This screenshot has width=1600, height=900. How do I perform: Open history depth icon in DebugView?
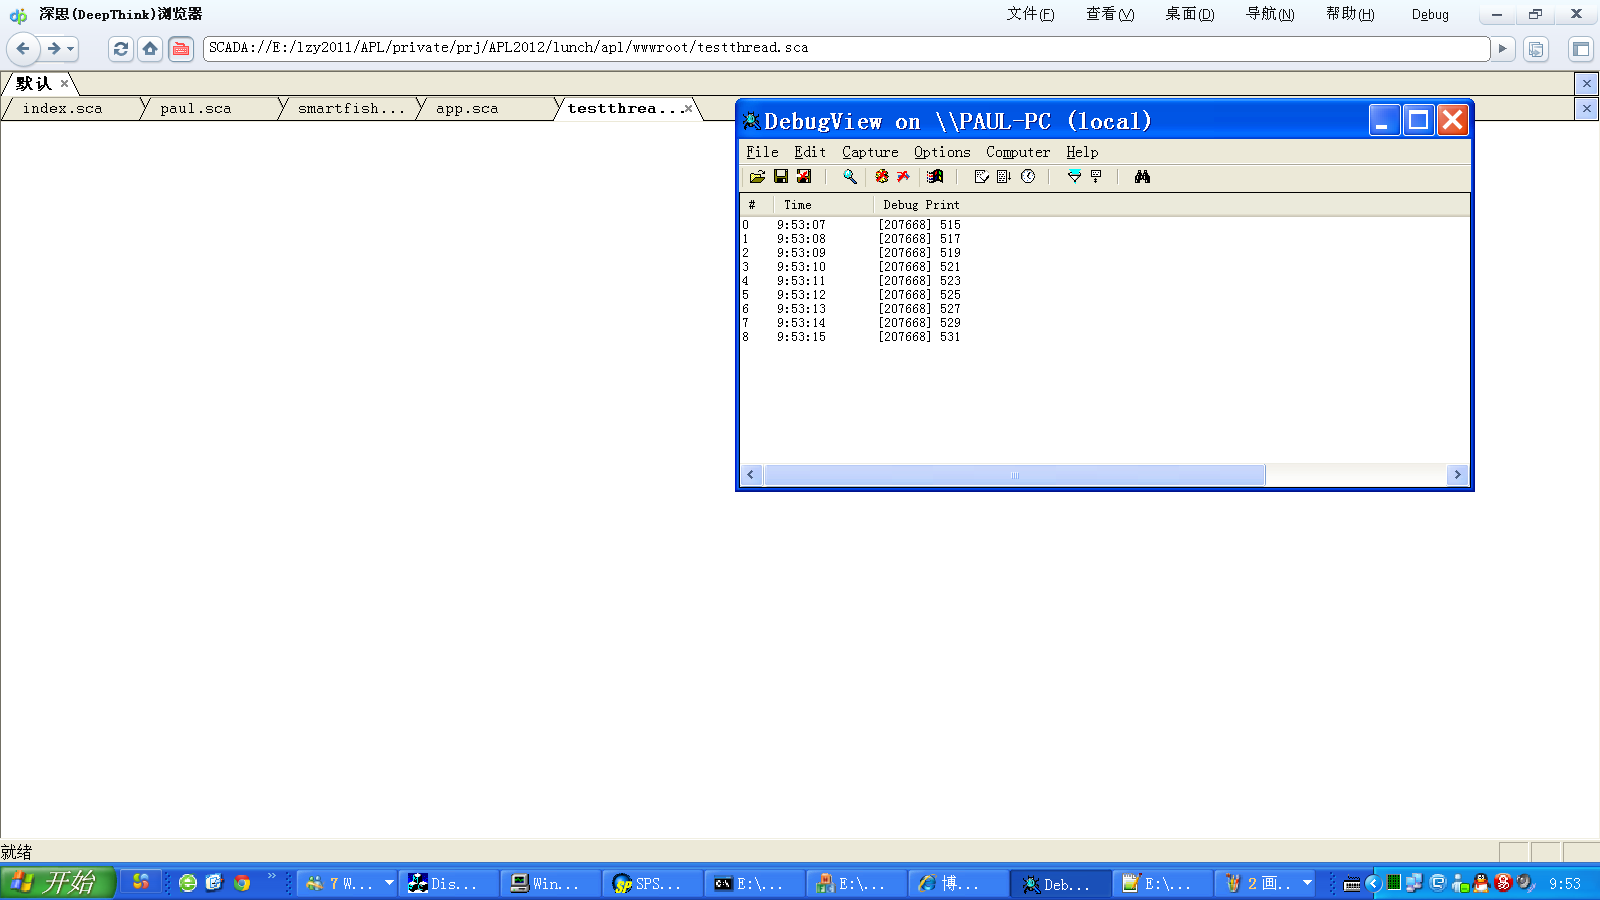point(1096,177)
